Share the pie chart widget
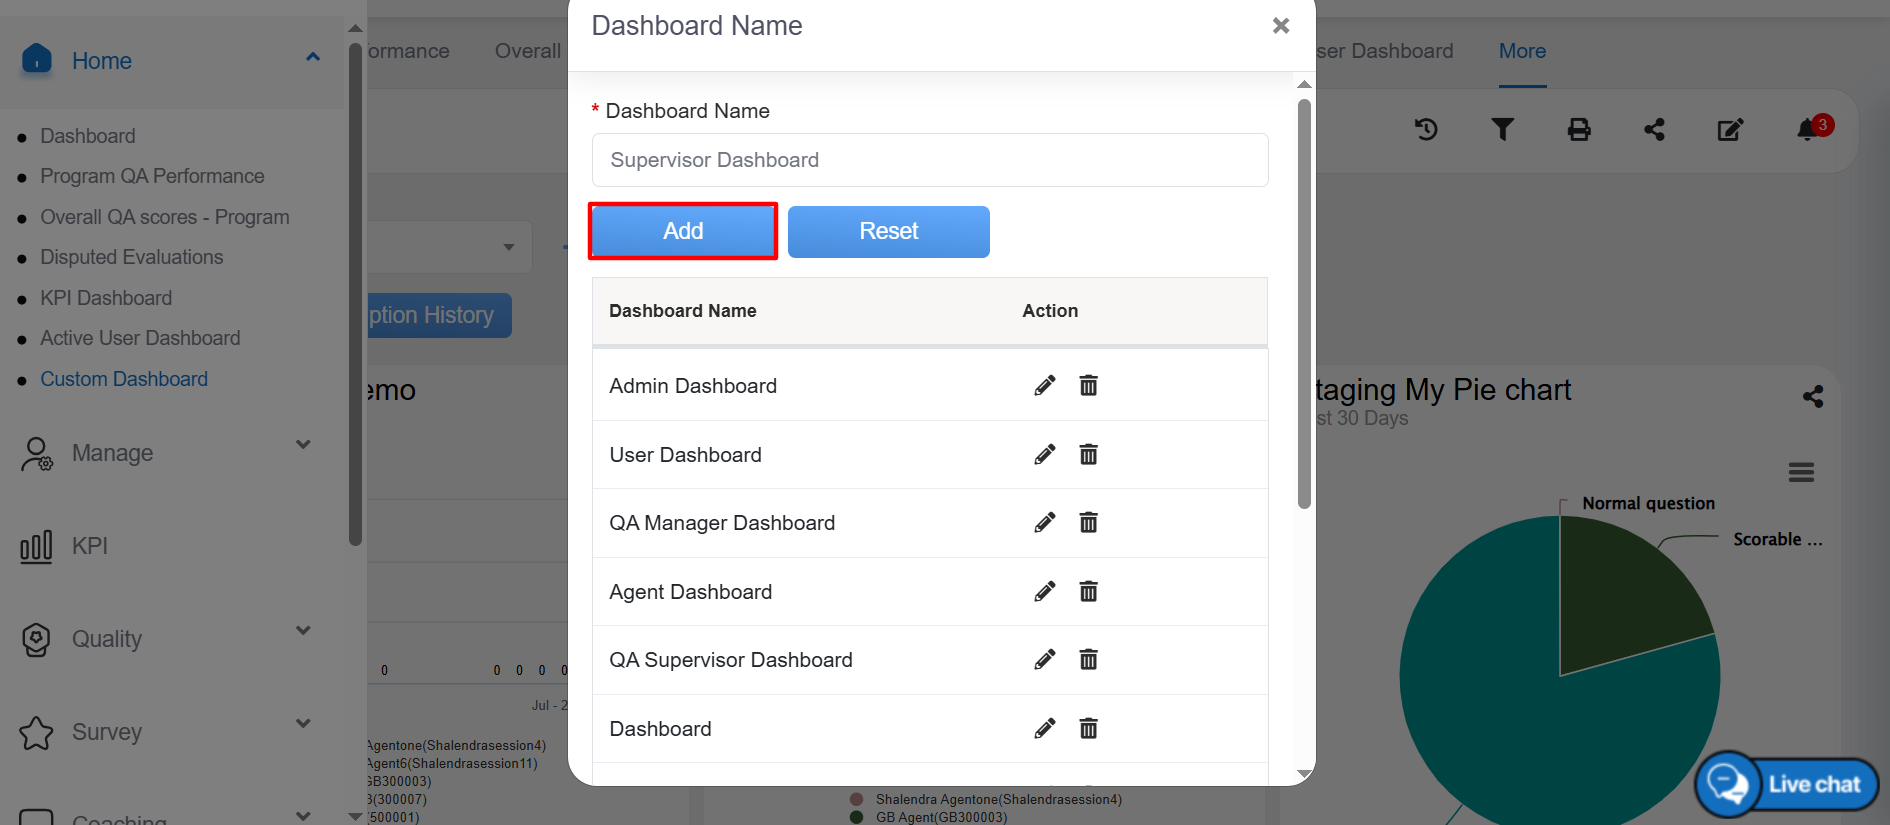 1812,397
